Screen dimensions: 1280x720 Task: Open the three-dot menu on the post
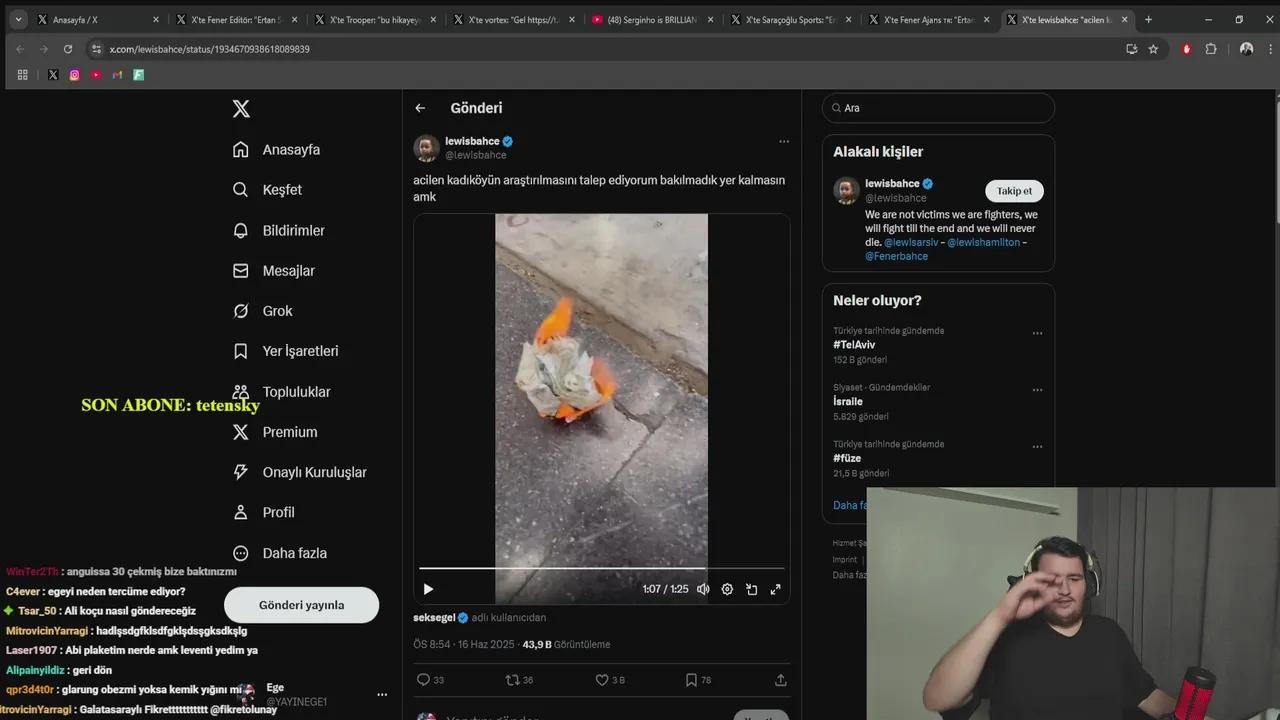pos(784,141)
